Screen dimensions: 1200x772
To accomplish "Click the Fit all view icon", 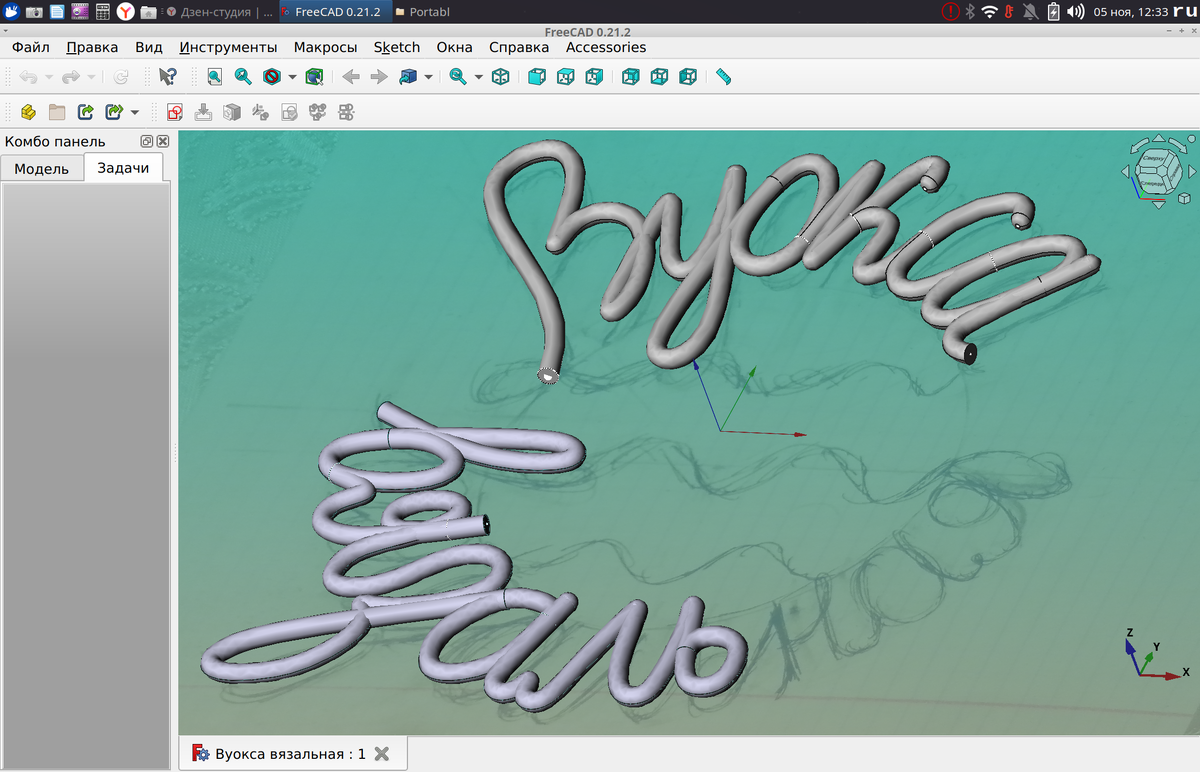I will coord(214,77).
